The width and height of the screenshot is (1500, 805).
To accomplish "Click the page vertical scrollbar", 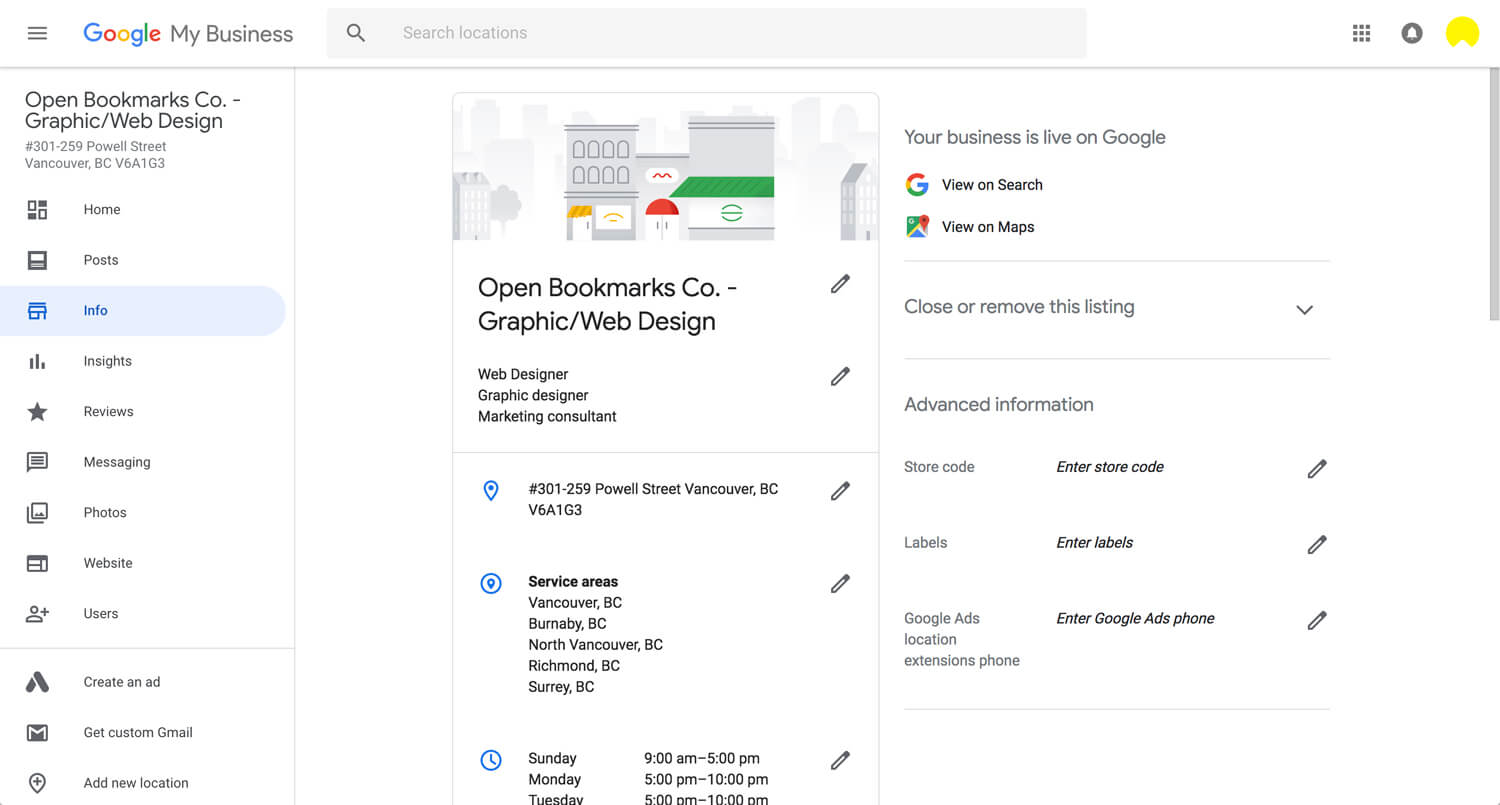I will (1494, 194).
